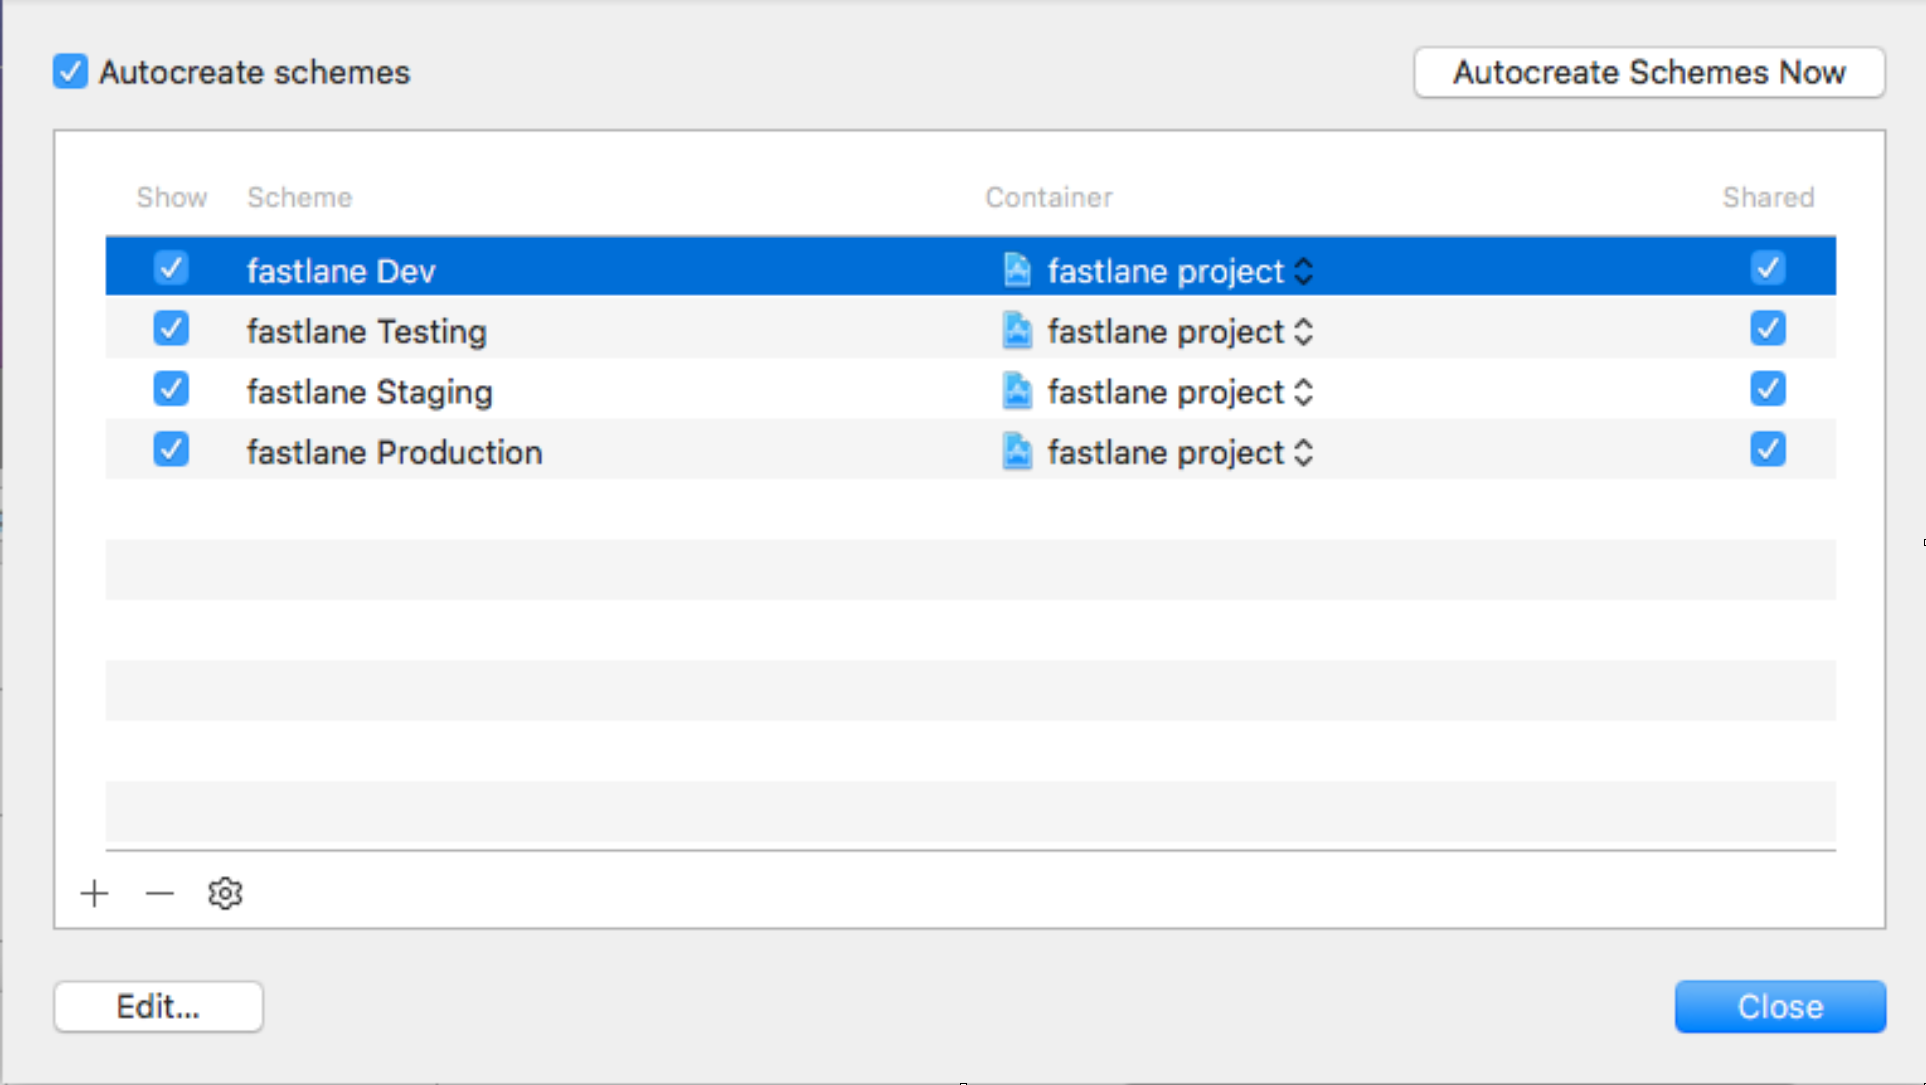Click the minus icon to remove scheme
Viewport: 1926px width, 1085px height.
pos(160,893)
